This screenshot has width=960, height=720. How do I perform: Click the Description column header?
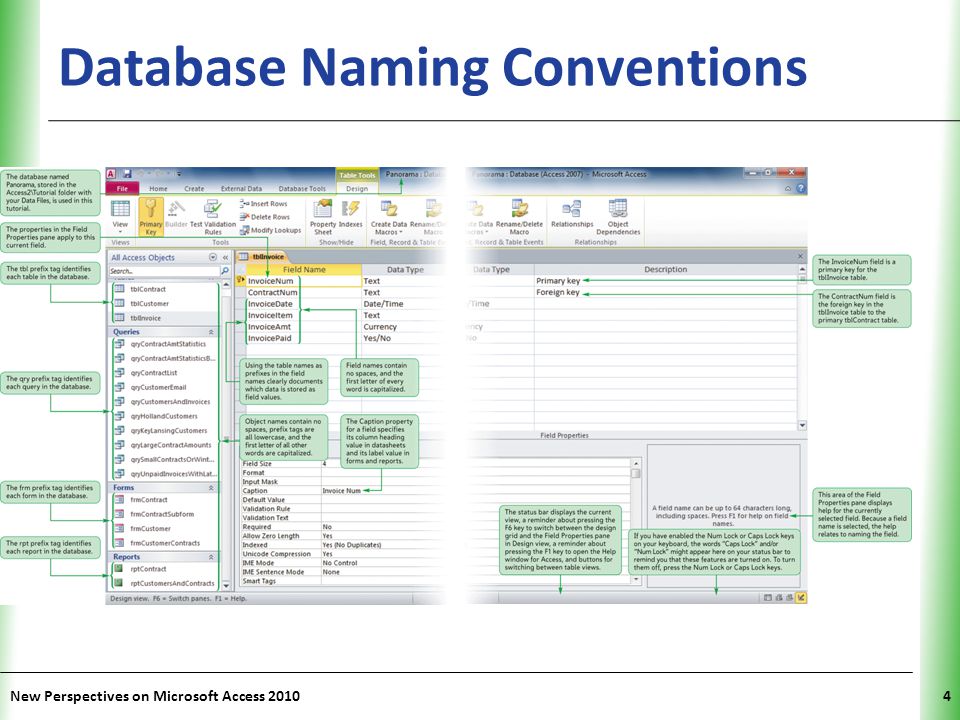click(666, 269)
